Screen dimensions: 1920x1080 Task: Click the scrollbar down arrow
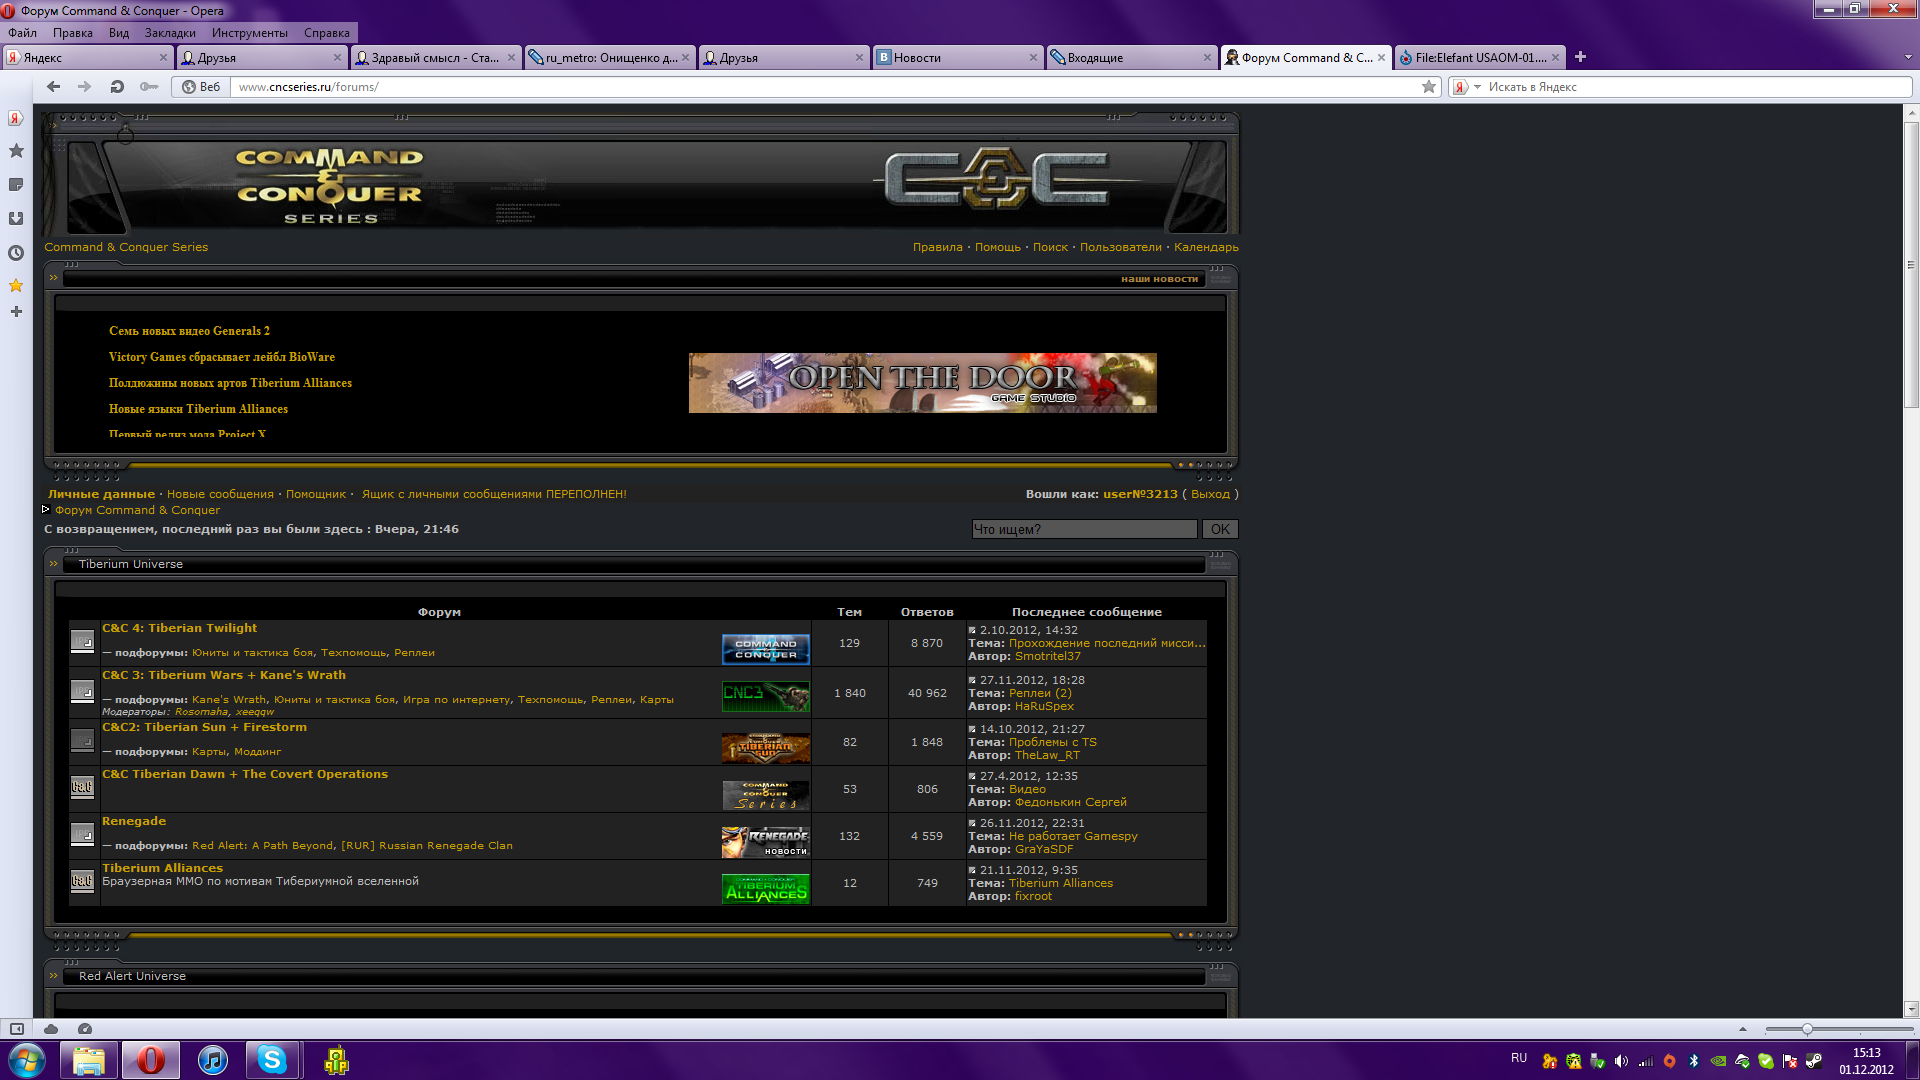1911,1009
